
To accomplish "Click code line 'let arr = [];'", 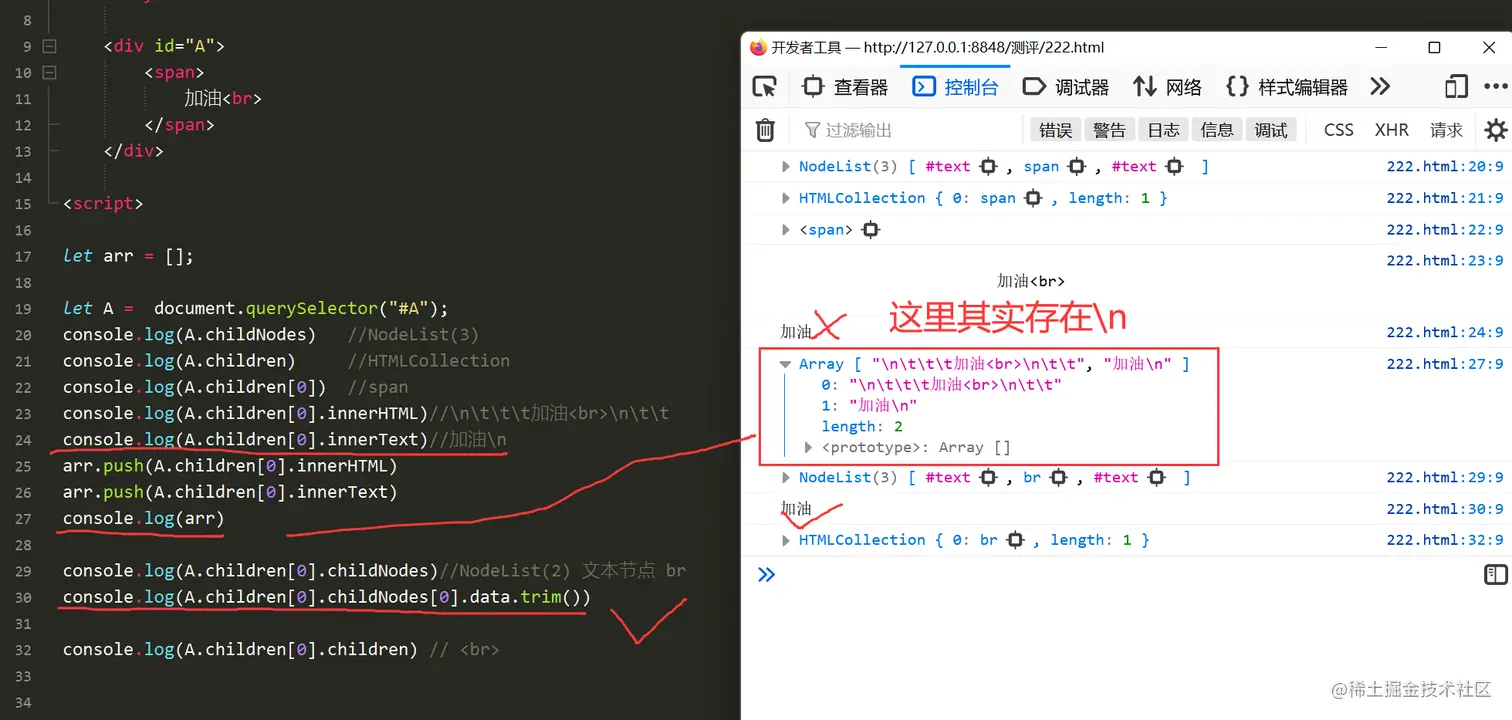I will click(128, 256).
